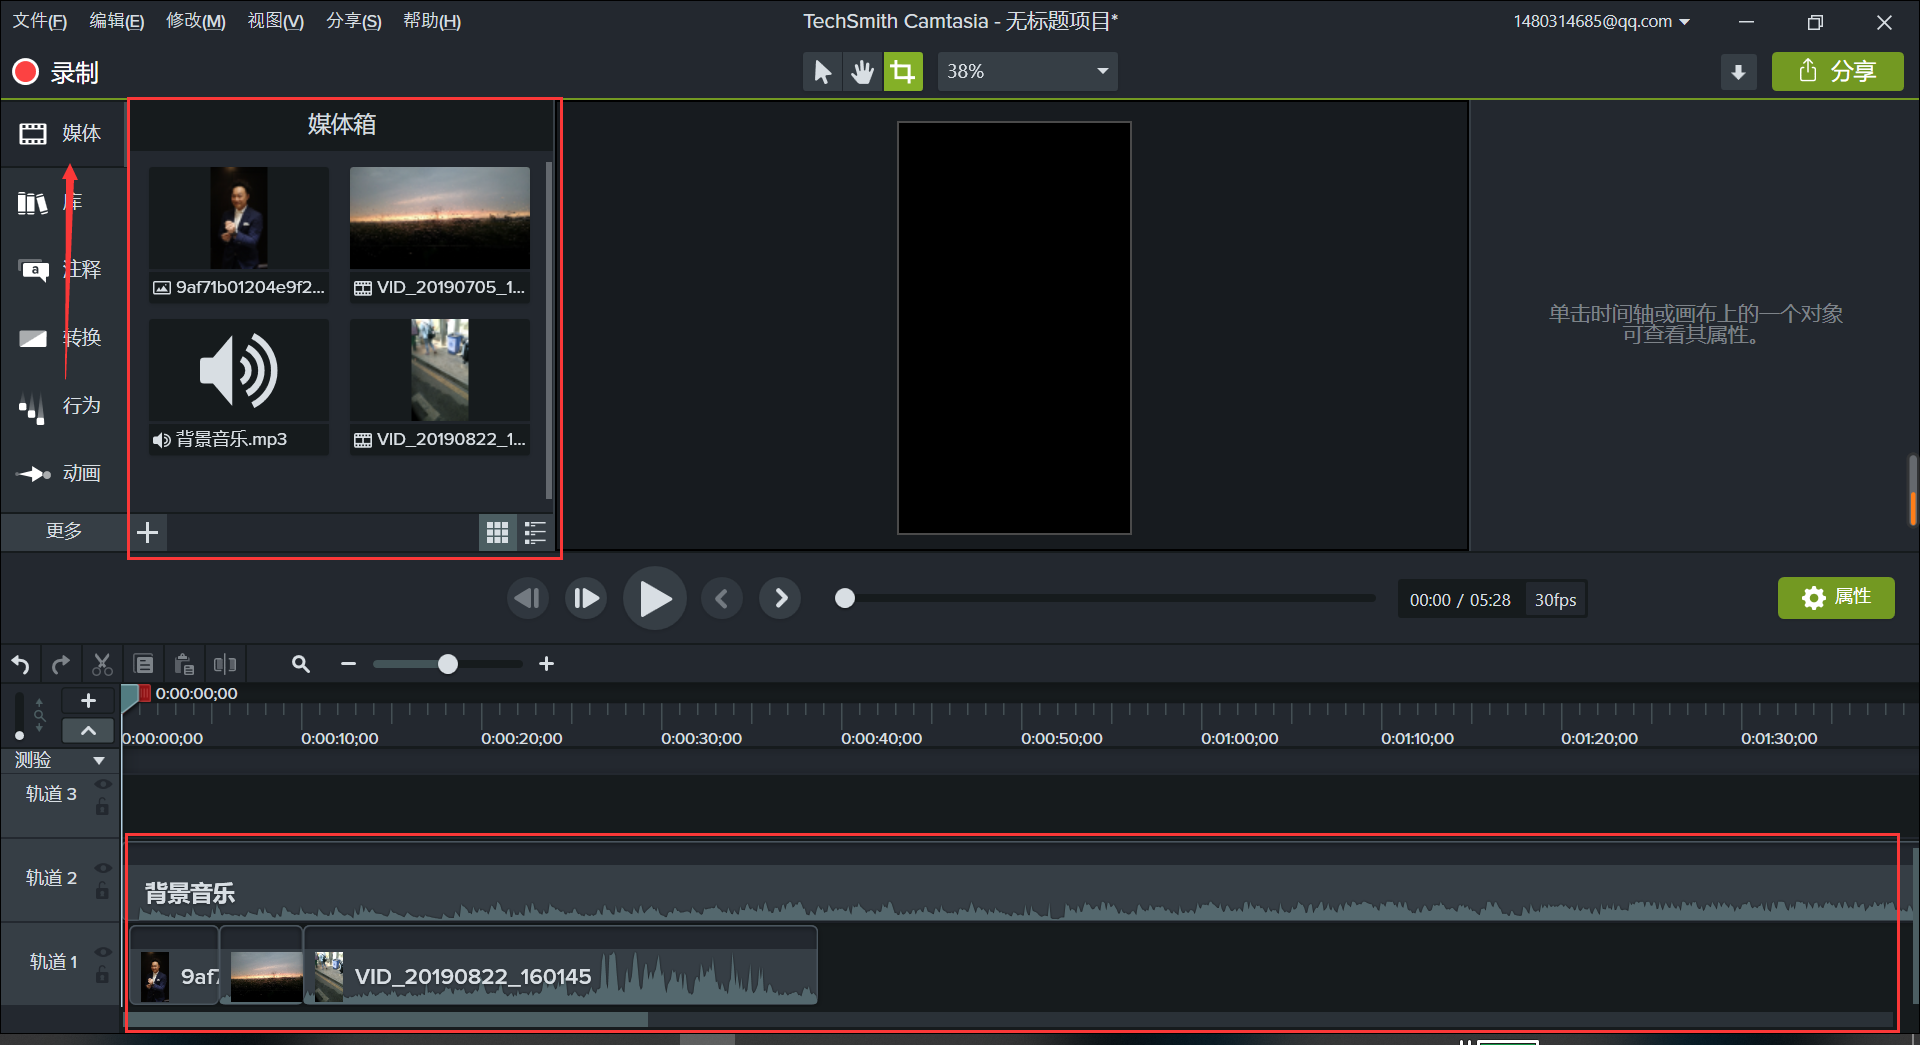1920x1045 pixels.
Task: Click the 30fps frame rate label
Action: click(1555, 600)
